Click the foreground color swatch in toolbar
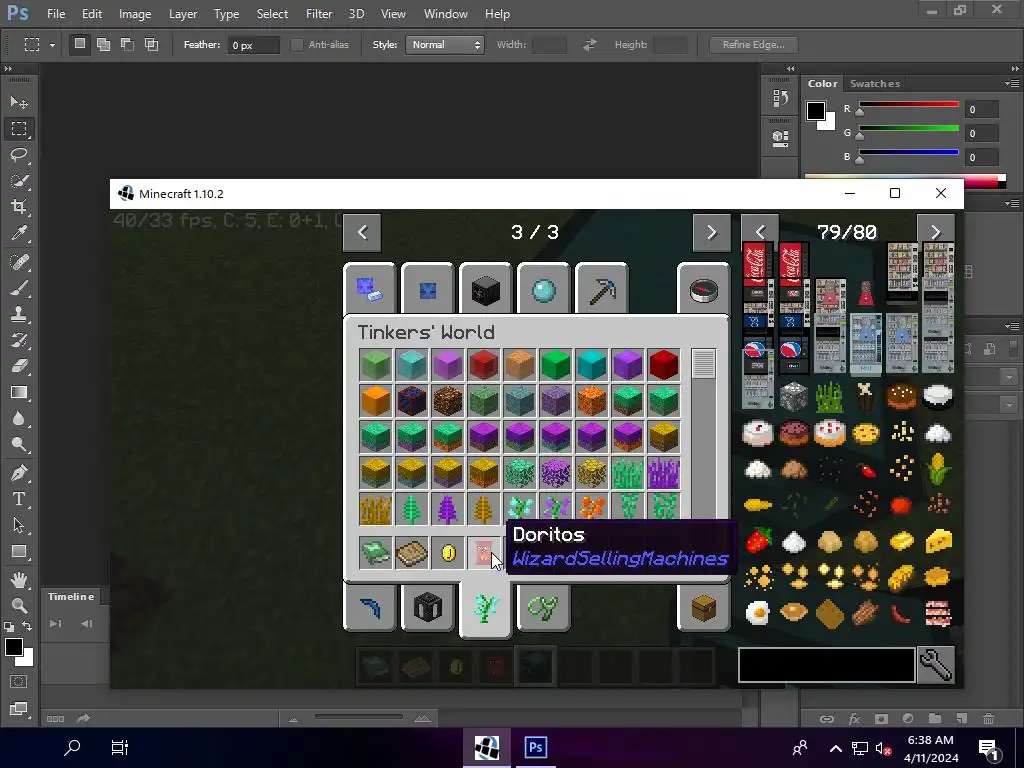This screenshot has width=1024, height=768. point(13,647)
